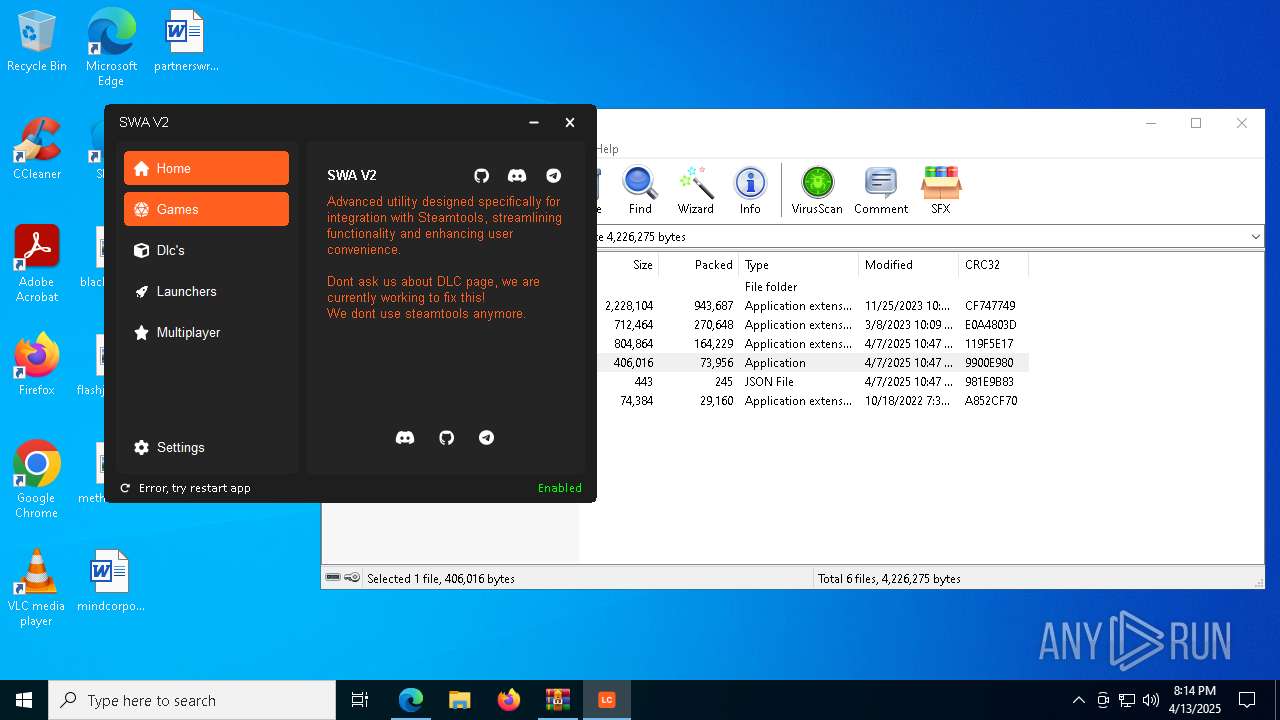
Task: Open the GitHub icon in SWA V2 header
Action: point(481,175)
